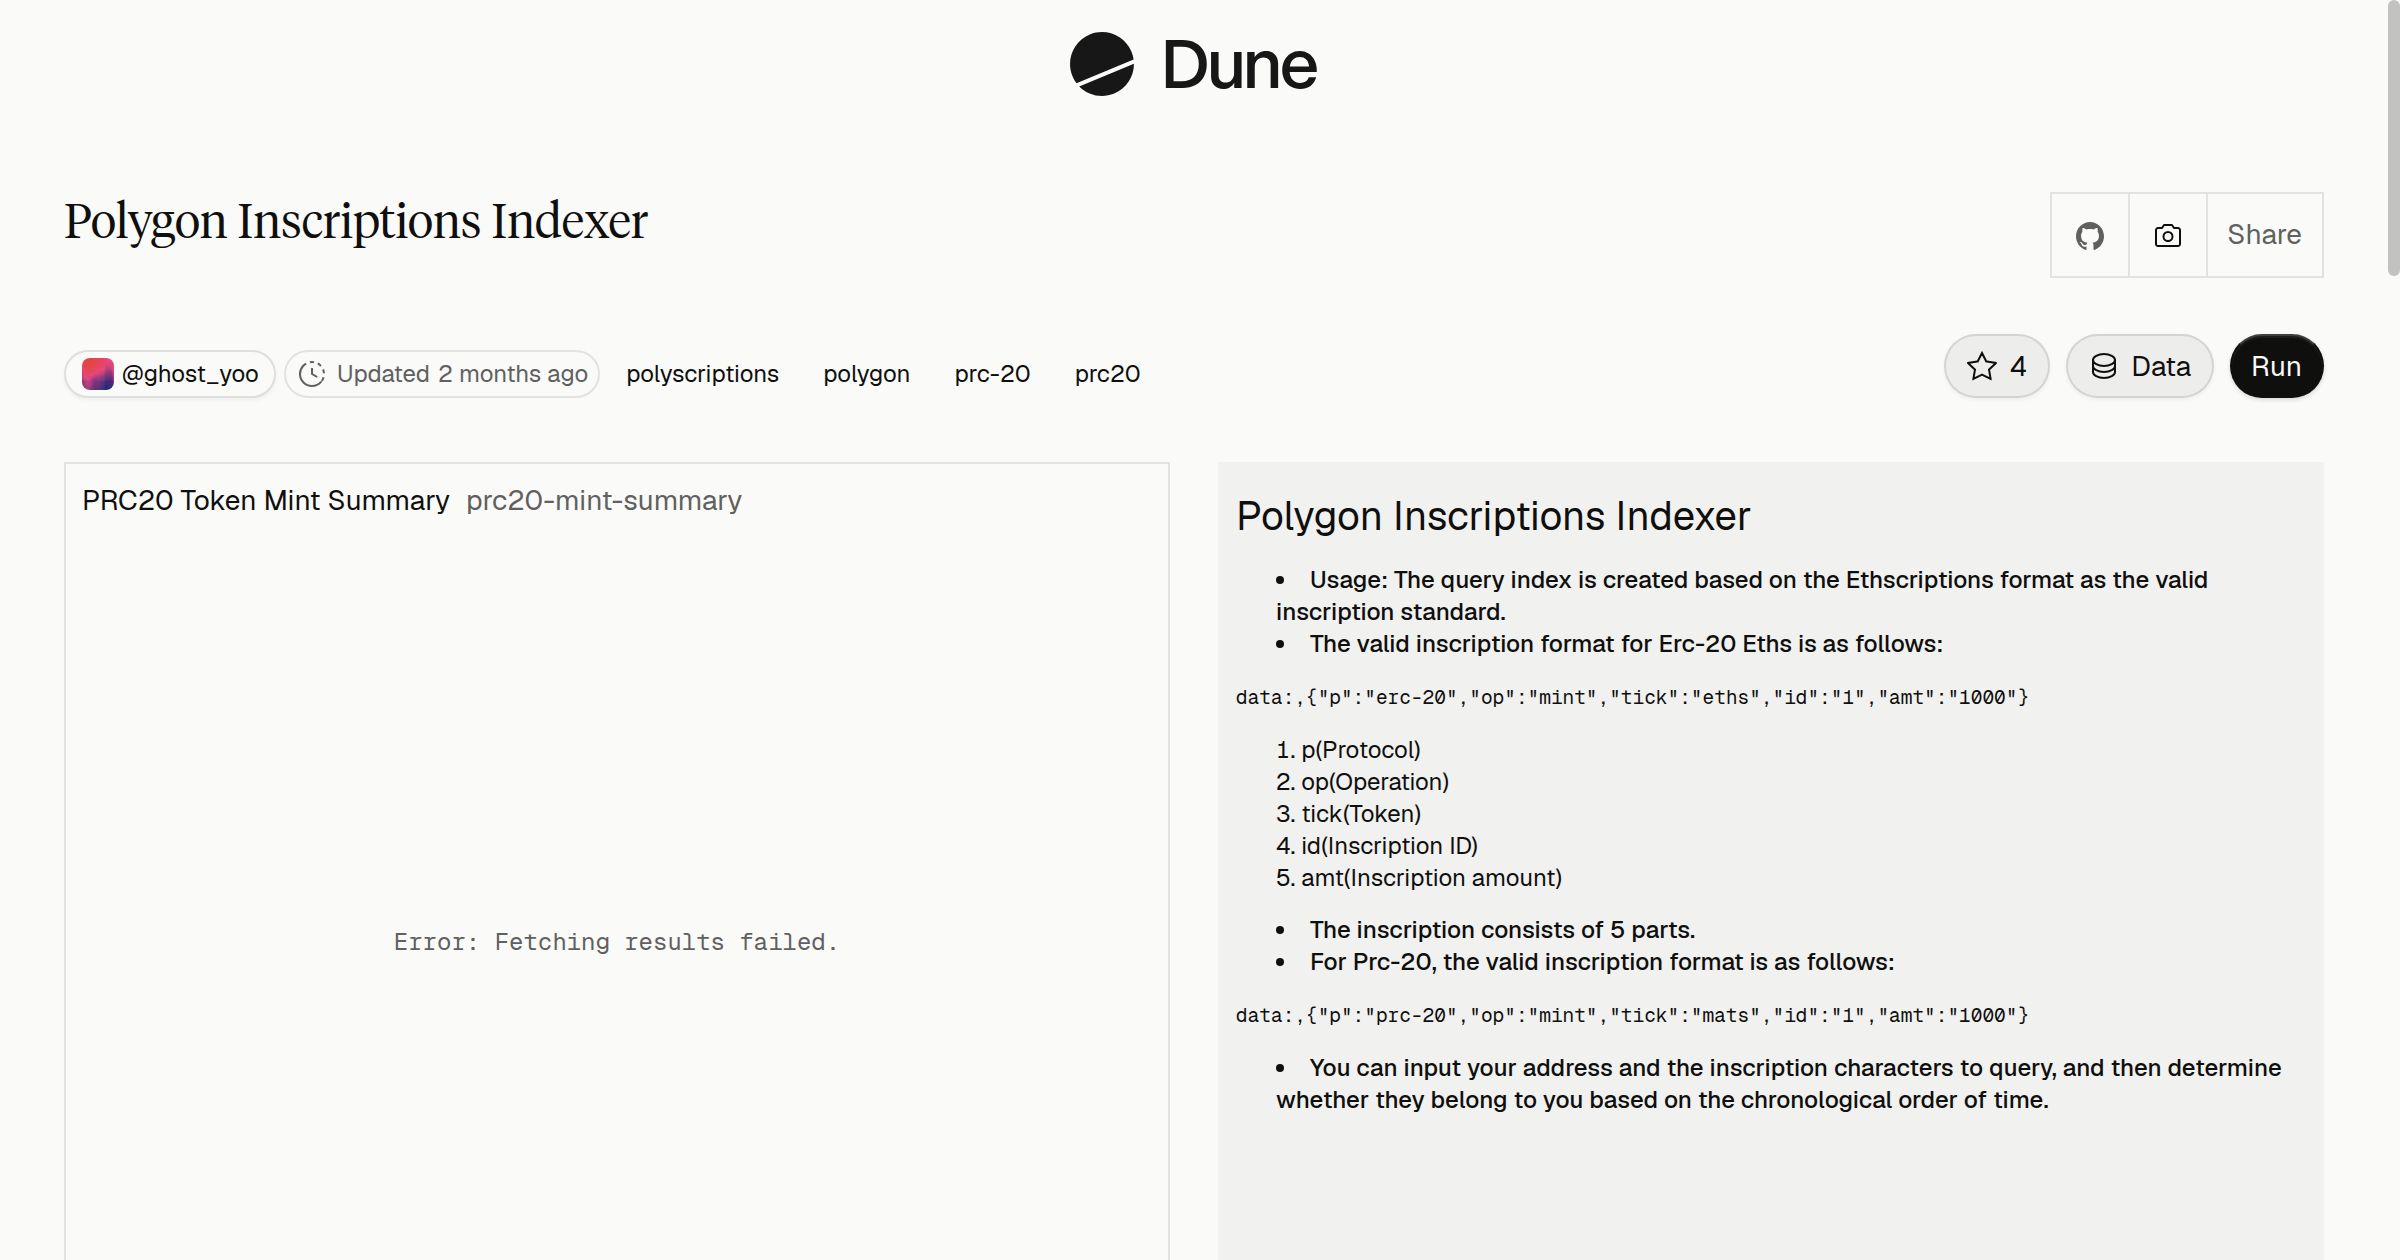Open the @ghost_yoo author profile

pyautogui.click(x=170, y=374)
